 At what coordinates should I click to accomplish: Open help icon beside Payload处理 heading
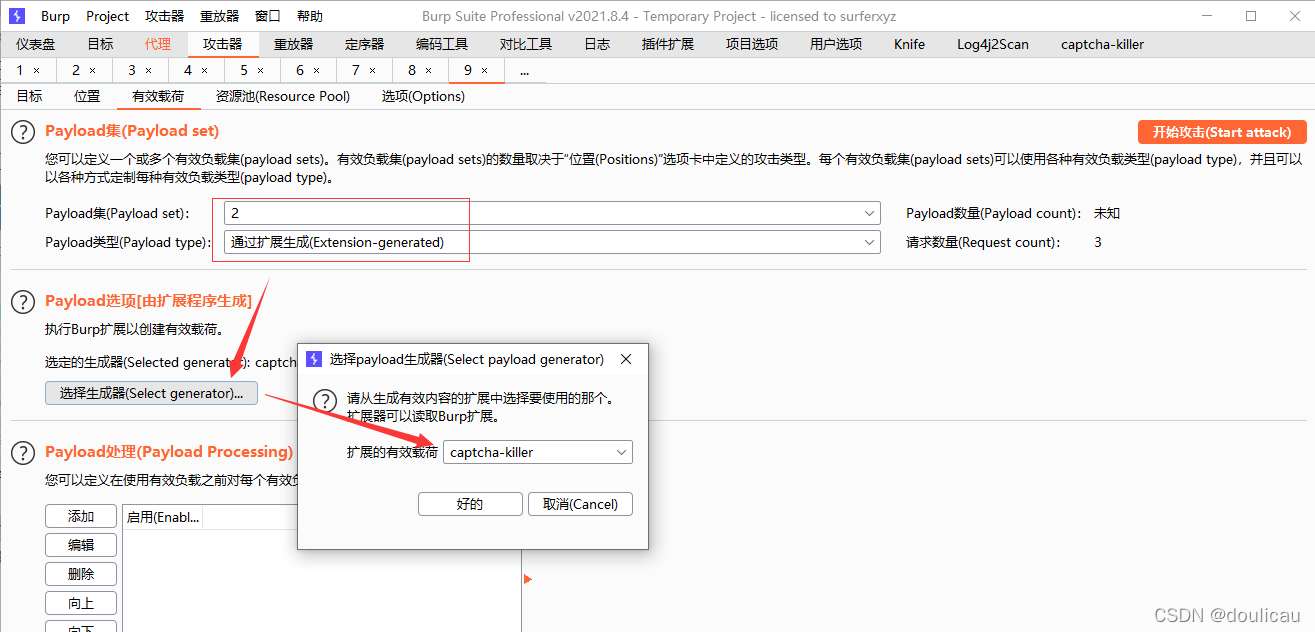(22, 452)
